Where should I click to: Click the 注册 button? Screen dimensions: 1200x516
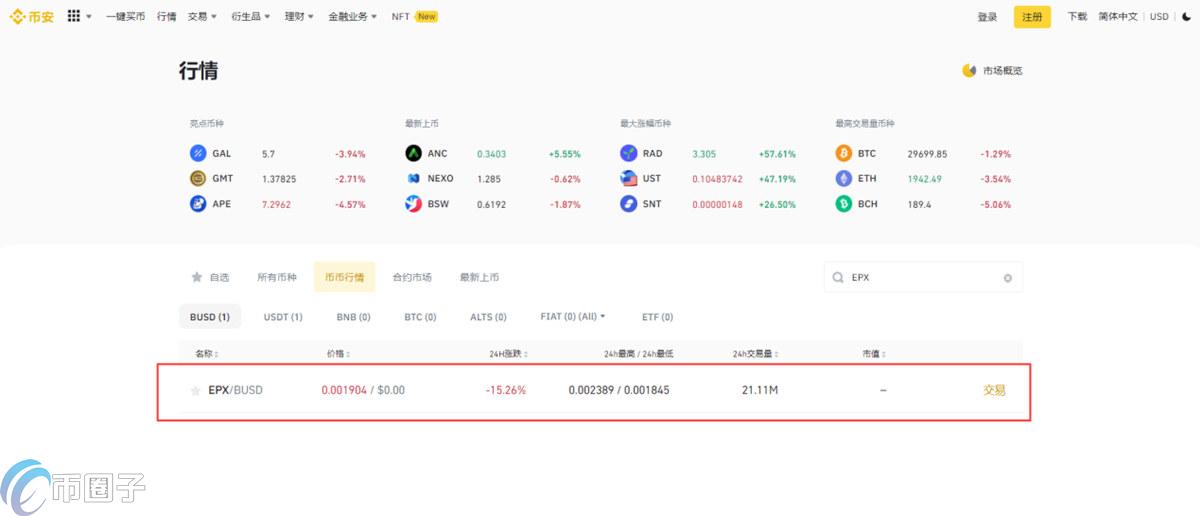pyautogui.click(x=1032, y=17)
